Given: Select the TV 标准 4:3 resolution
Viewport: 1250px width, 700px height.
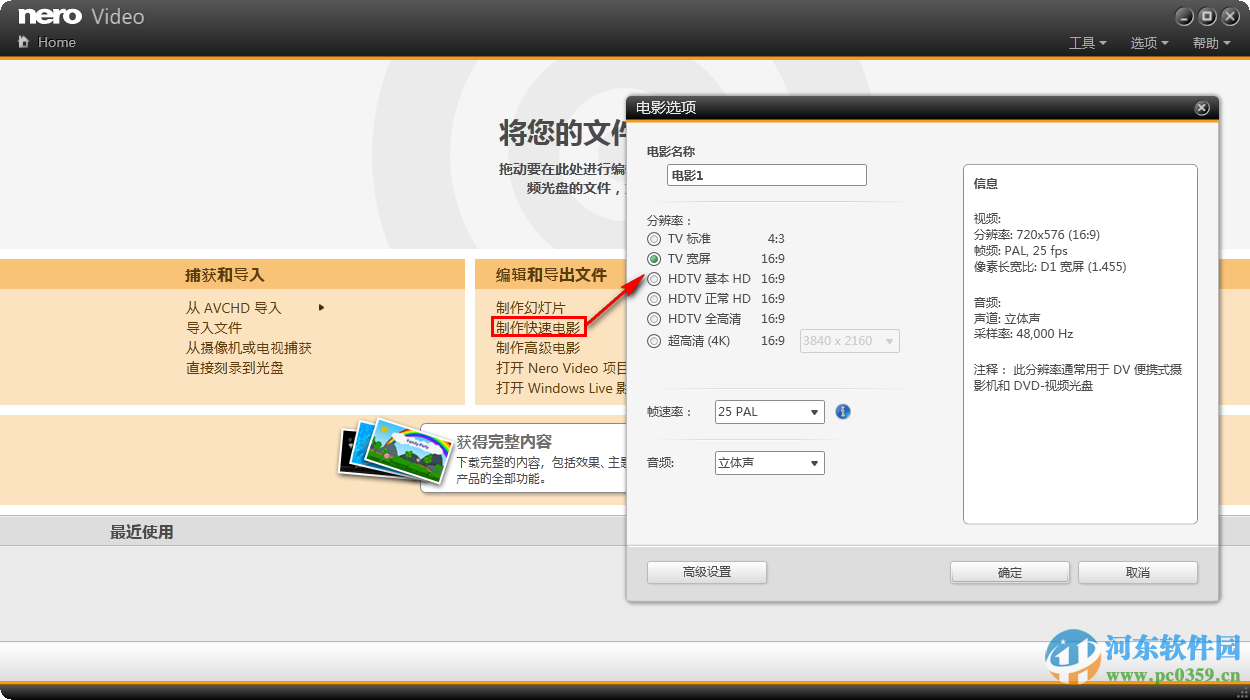Looking at the screenshot, I should click(x=653, y=238).
